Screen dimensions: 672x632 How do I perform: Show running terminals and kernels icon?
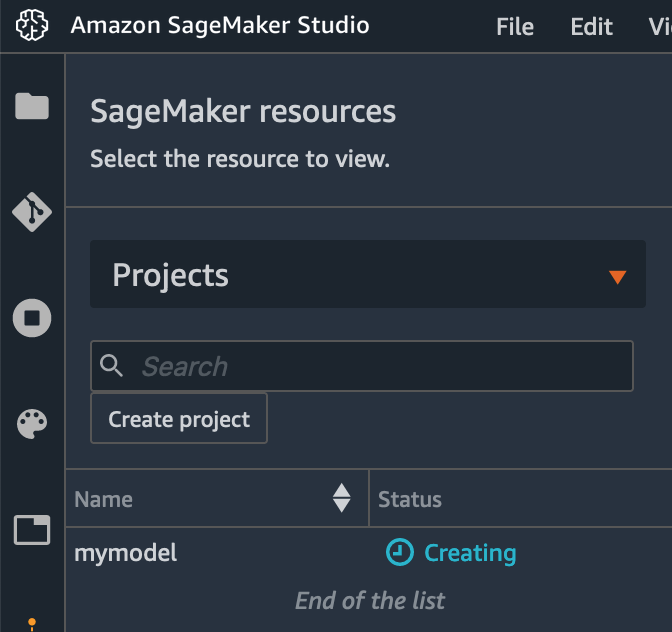click(32, 318)
